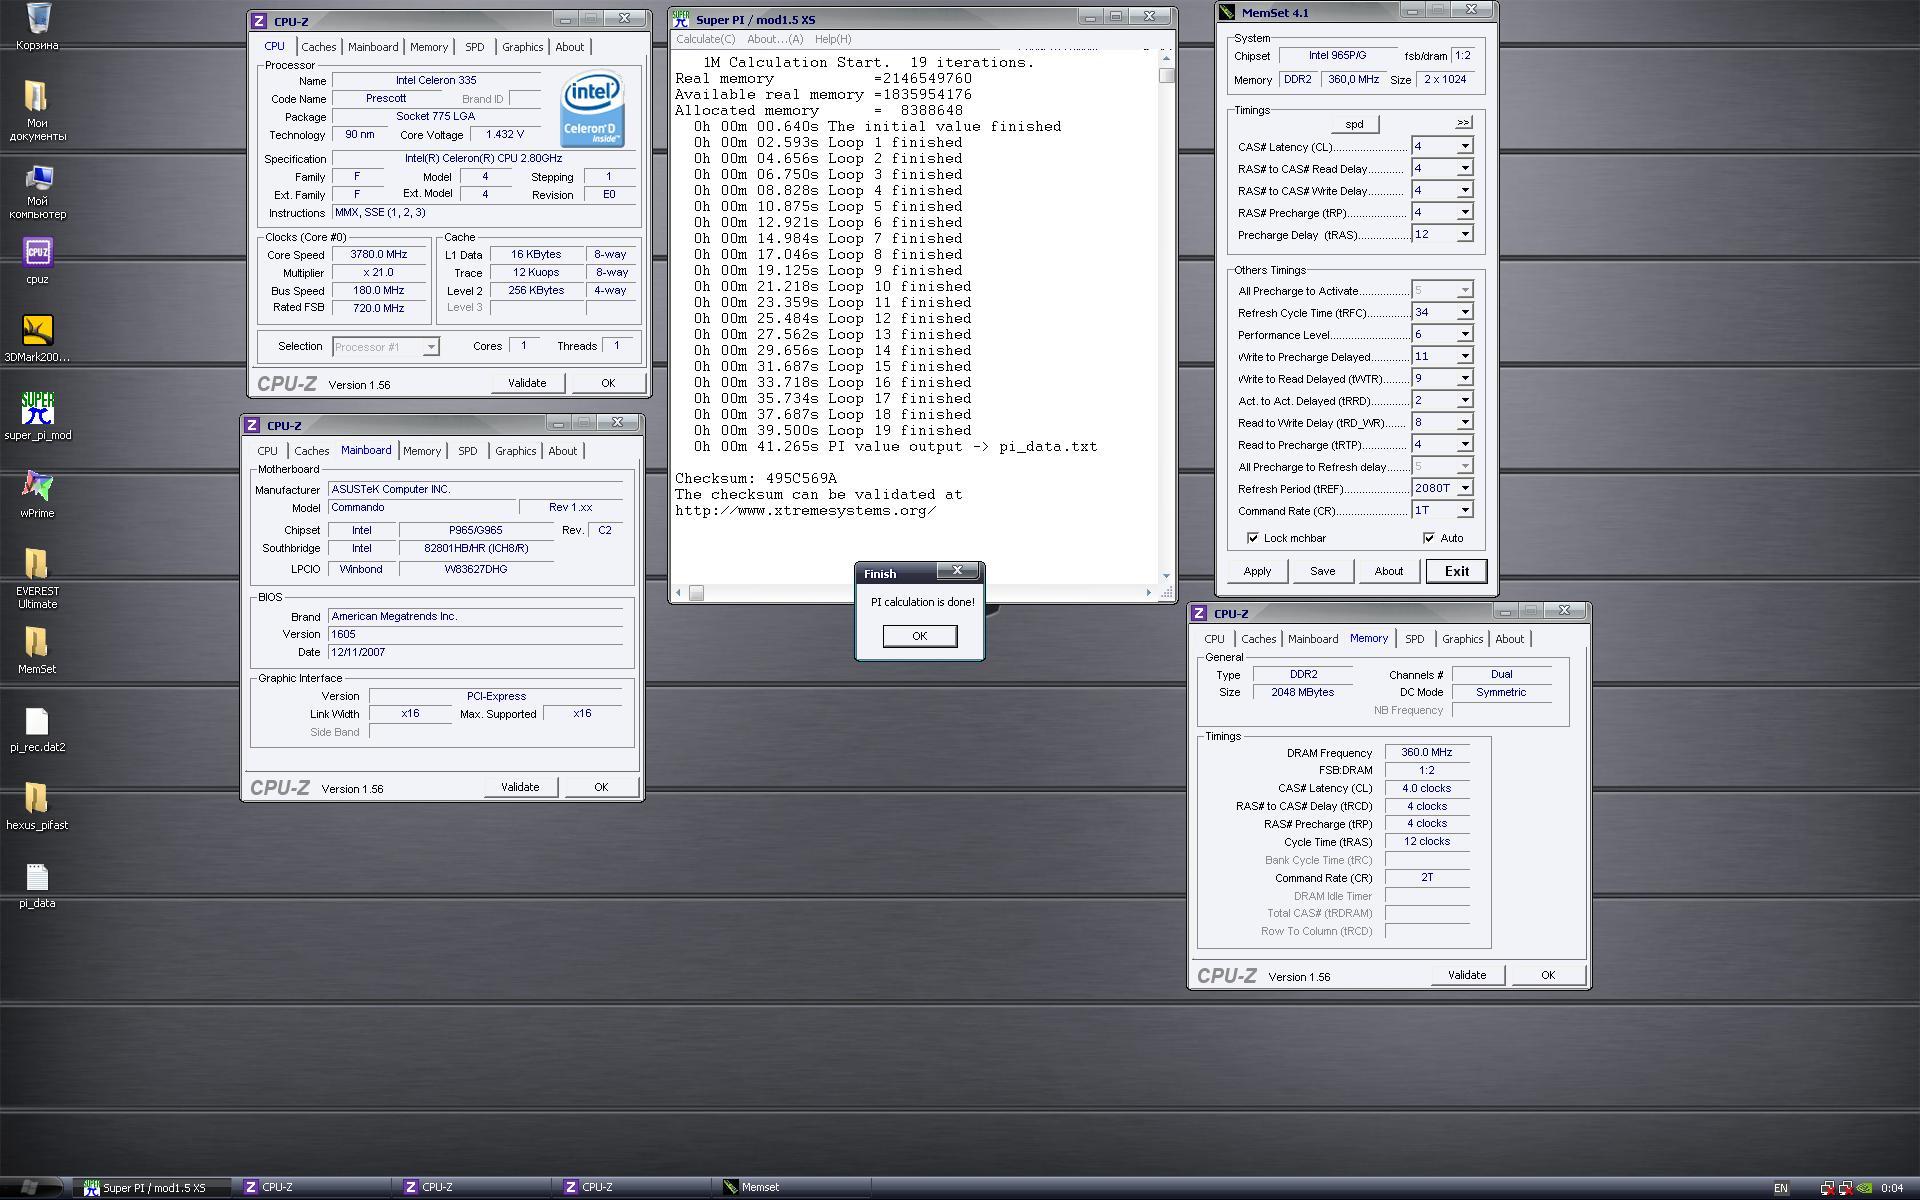Screen dimensions: 1920x1200
Task: Open the Help(H) menu in Super PI
Action: coord(833,39)
